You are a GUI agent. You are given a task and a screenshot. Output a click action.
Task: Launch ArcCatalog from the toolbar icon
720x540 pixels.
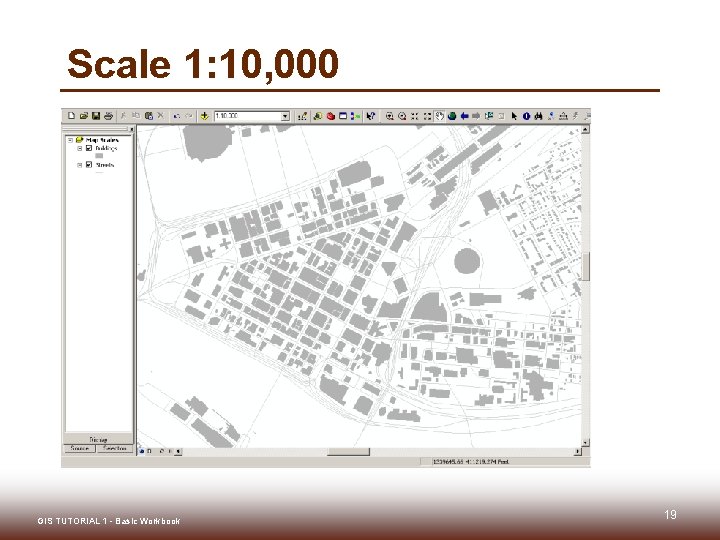point(317,116)
